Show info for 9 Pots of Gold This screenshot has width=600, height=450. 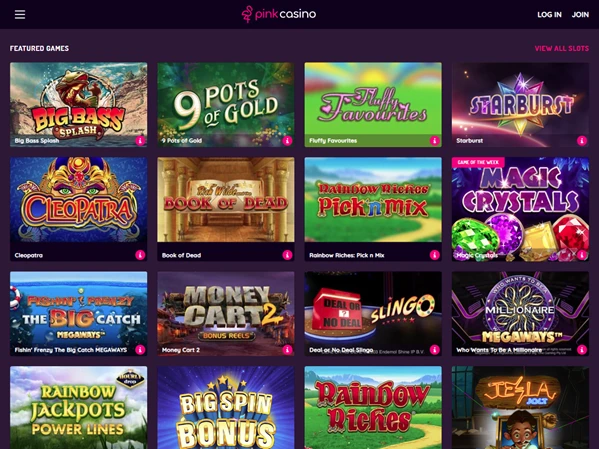tap(287, 140)
